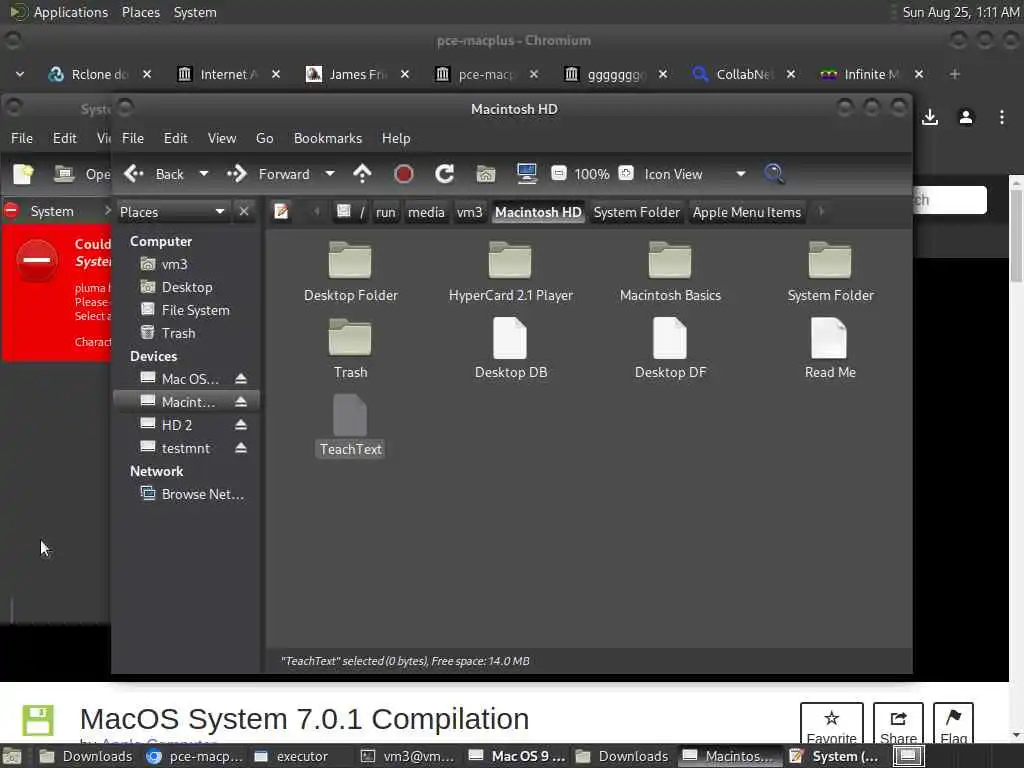1024x768 pixels.
Task: Click the media path segment
Action: (x=426, y=212)
